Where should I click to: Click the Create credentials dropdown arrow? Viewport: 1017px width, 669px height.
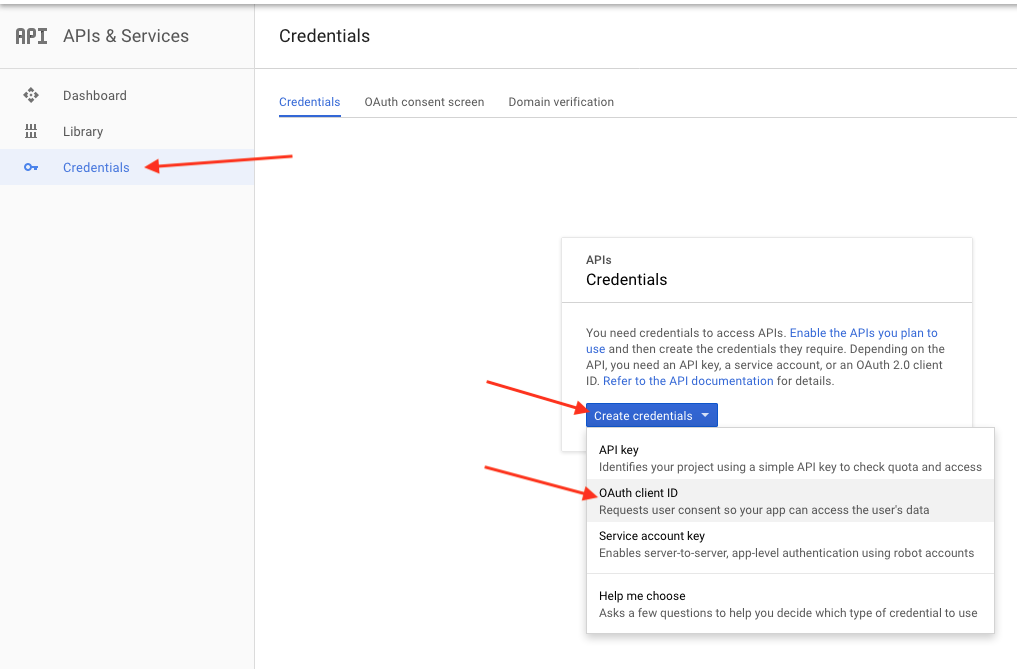click(x=705, y=415)
